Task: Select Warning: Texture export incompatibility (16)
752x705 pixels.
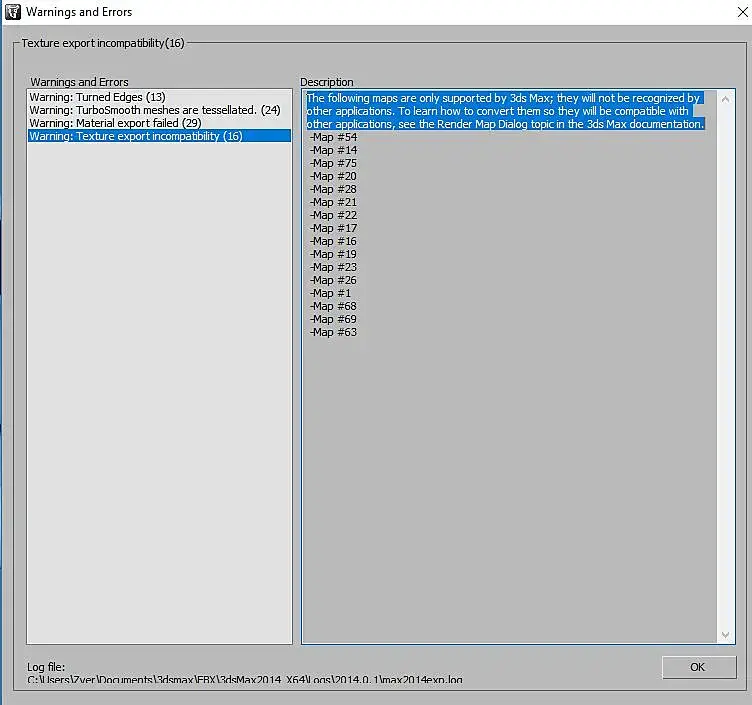Action: (159, 136)
